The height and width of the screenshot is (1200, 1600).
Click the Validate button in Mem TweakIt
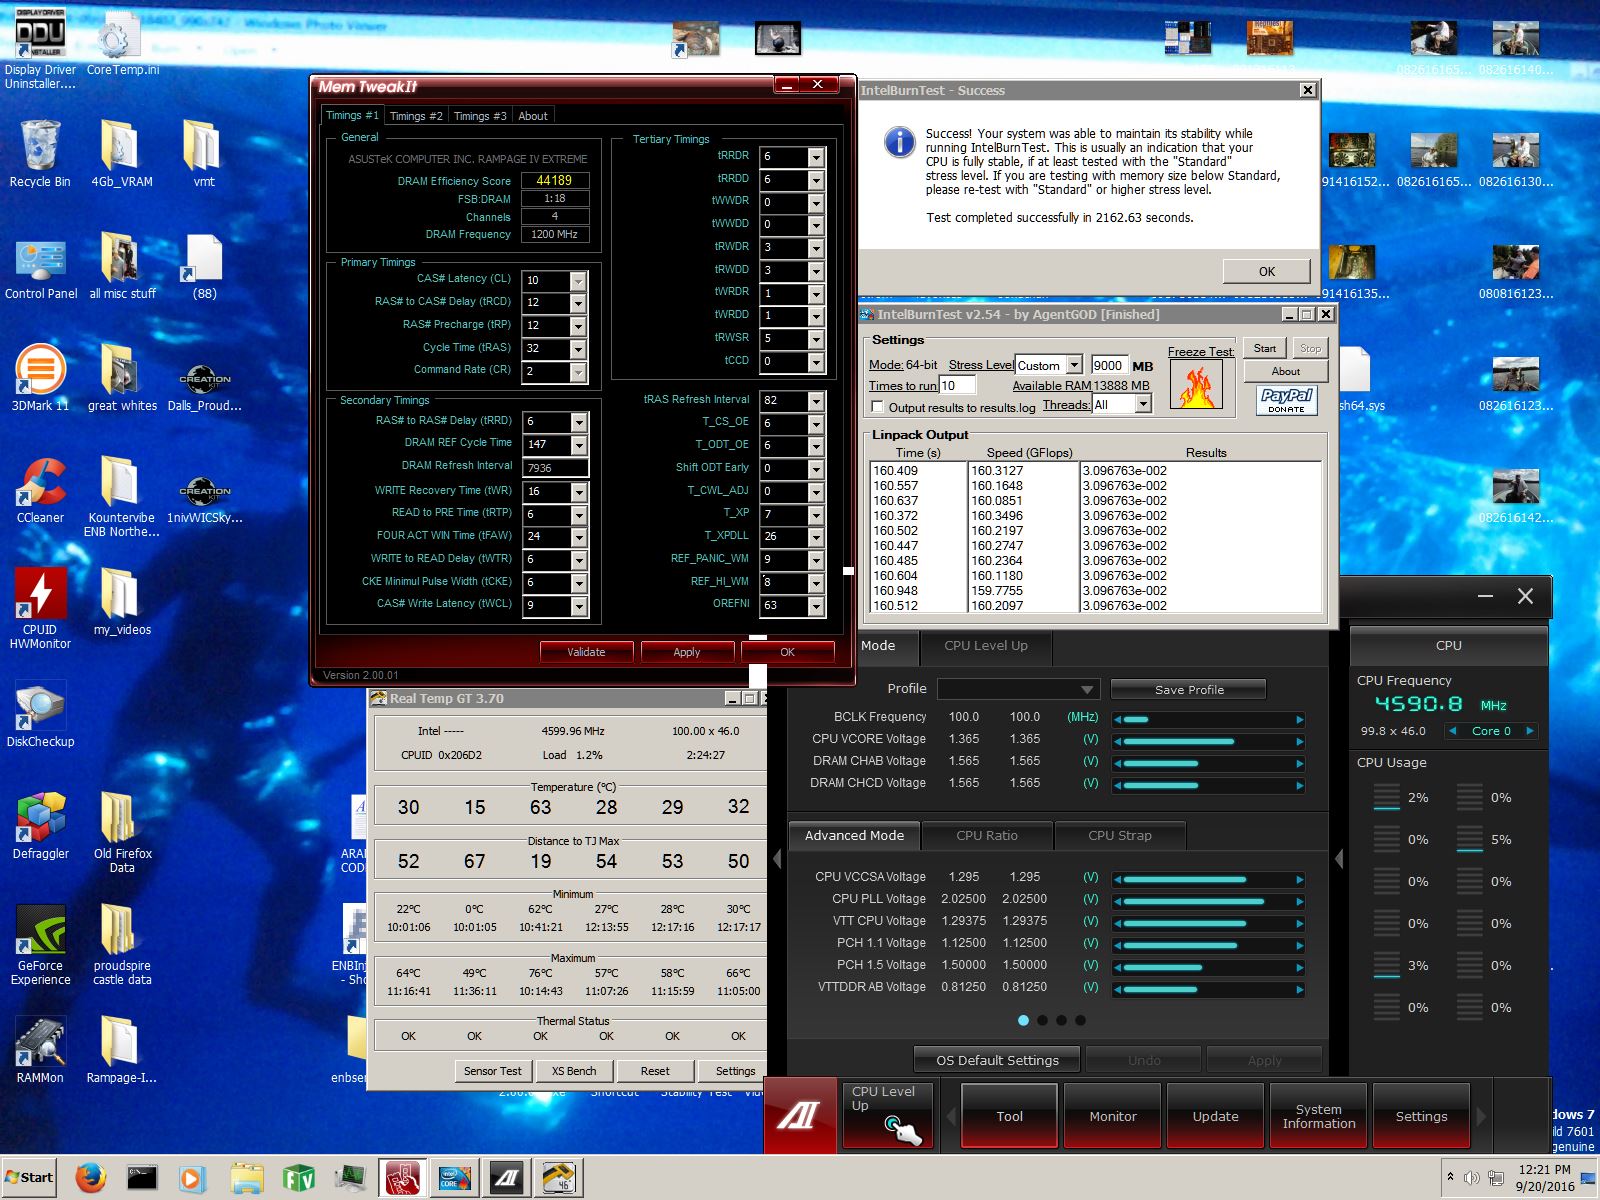point(586,652)
